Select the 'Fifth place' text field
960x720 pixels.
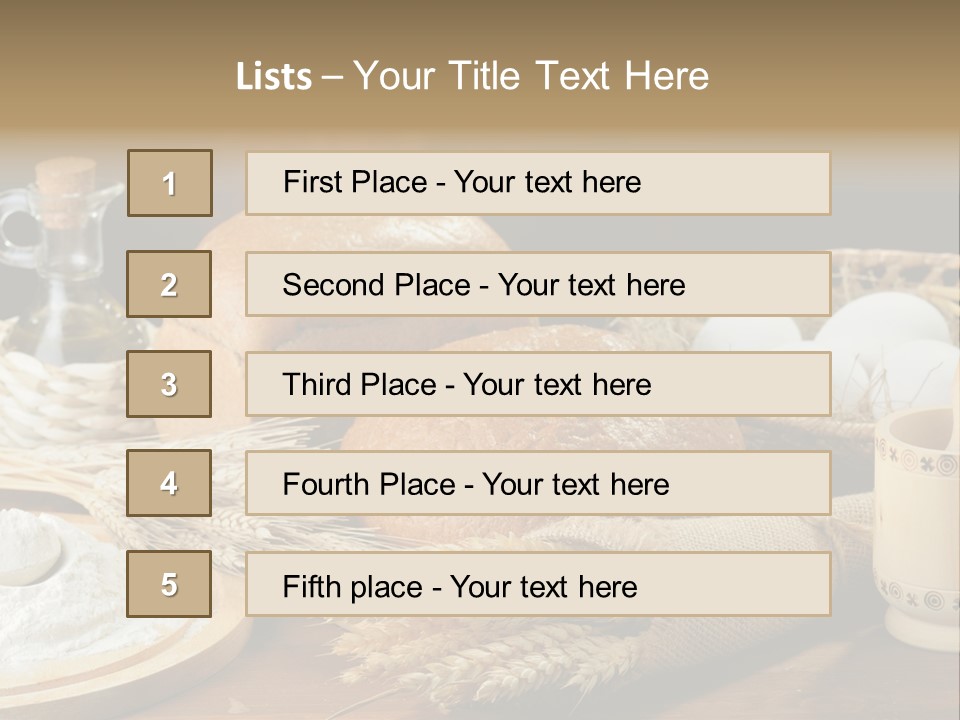pos(538,584)
